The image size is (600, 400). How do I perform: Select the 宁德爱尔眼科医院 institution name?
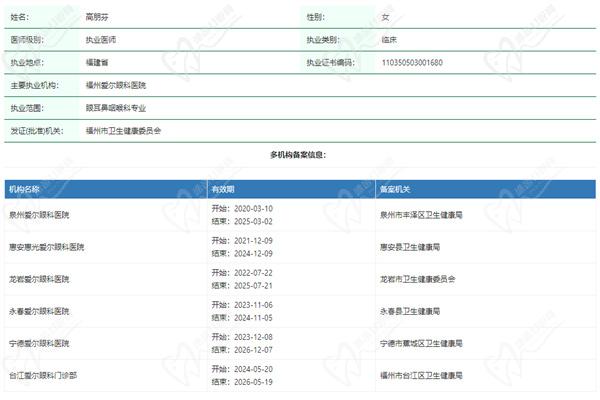(x=41, y=343)
